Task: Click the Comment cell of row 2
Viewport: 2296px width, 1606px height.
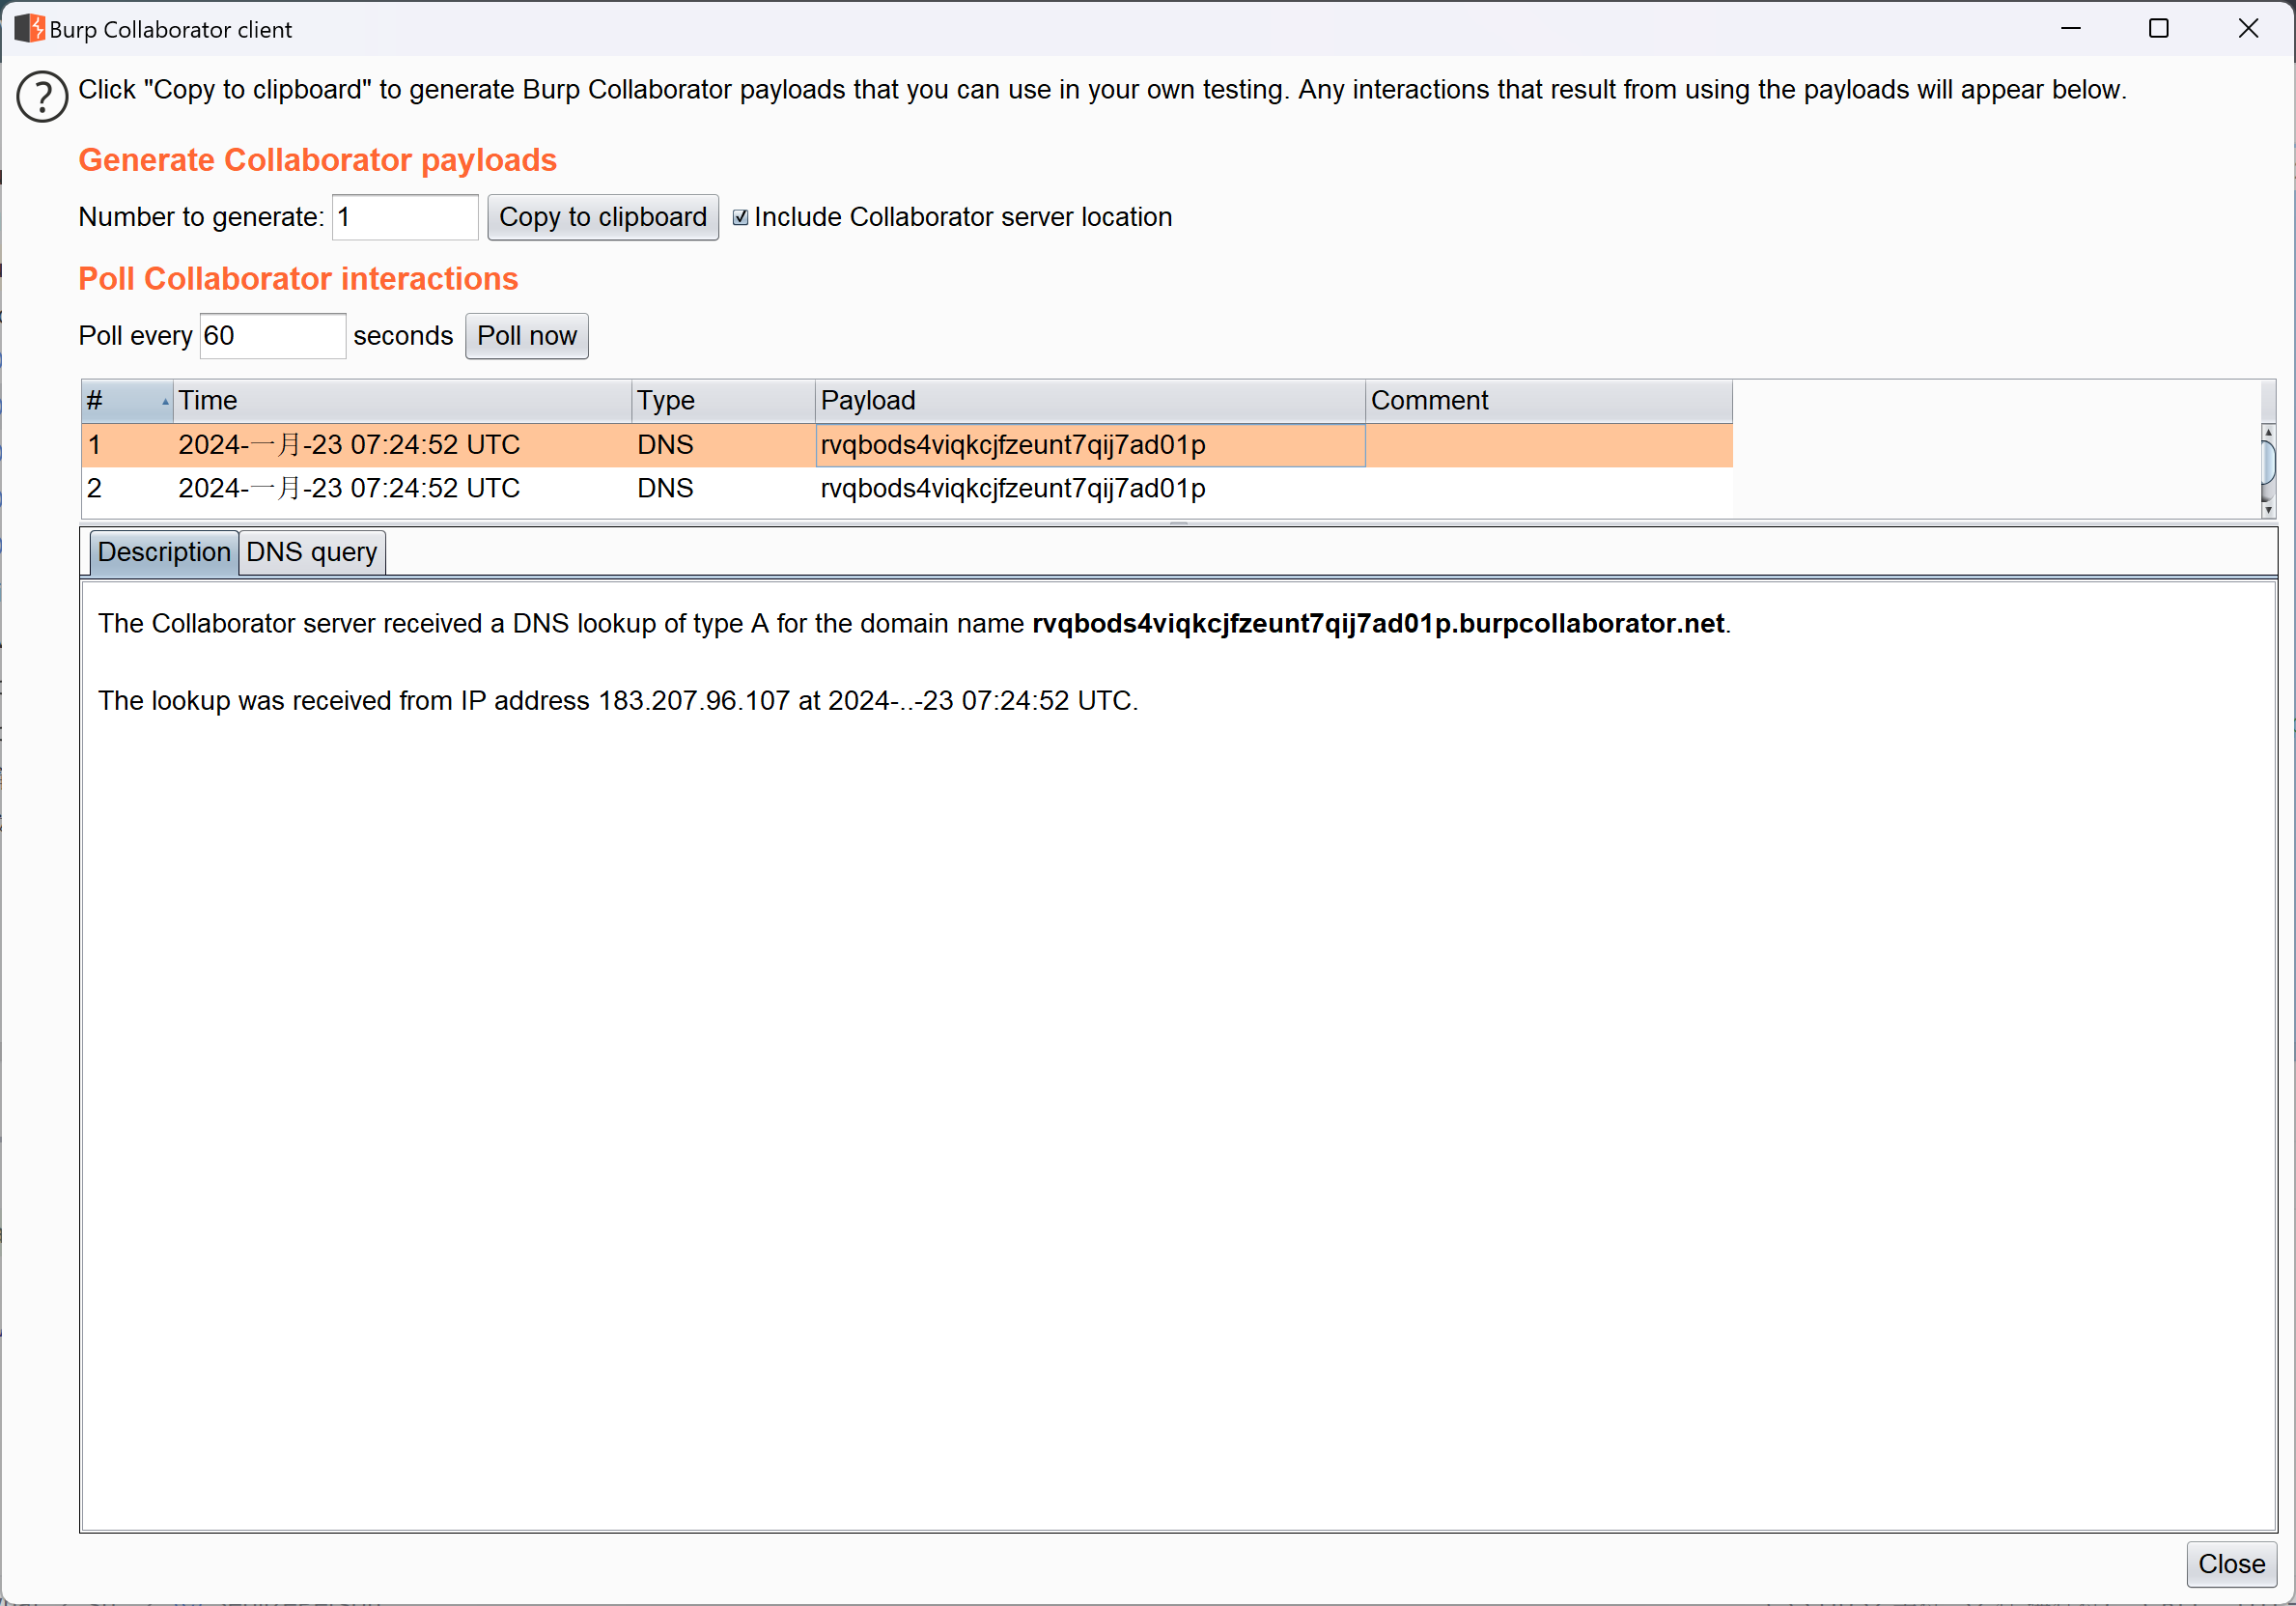Action: tap(1548, 488)
